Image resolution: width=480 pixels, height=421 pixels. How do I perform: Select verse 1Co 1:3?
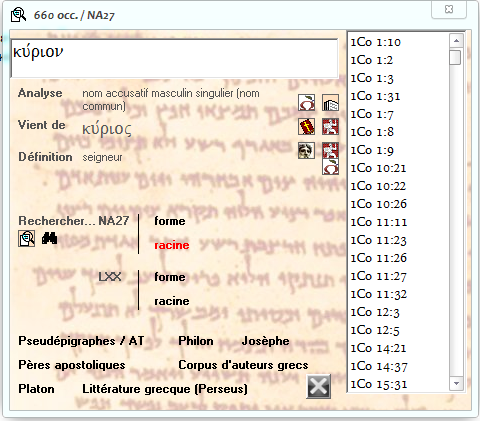point(372,78)
